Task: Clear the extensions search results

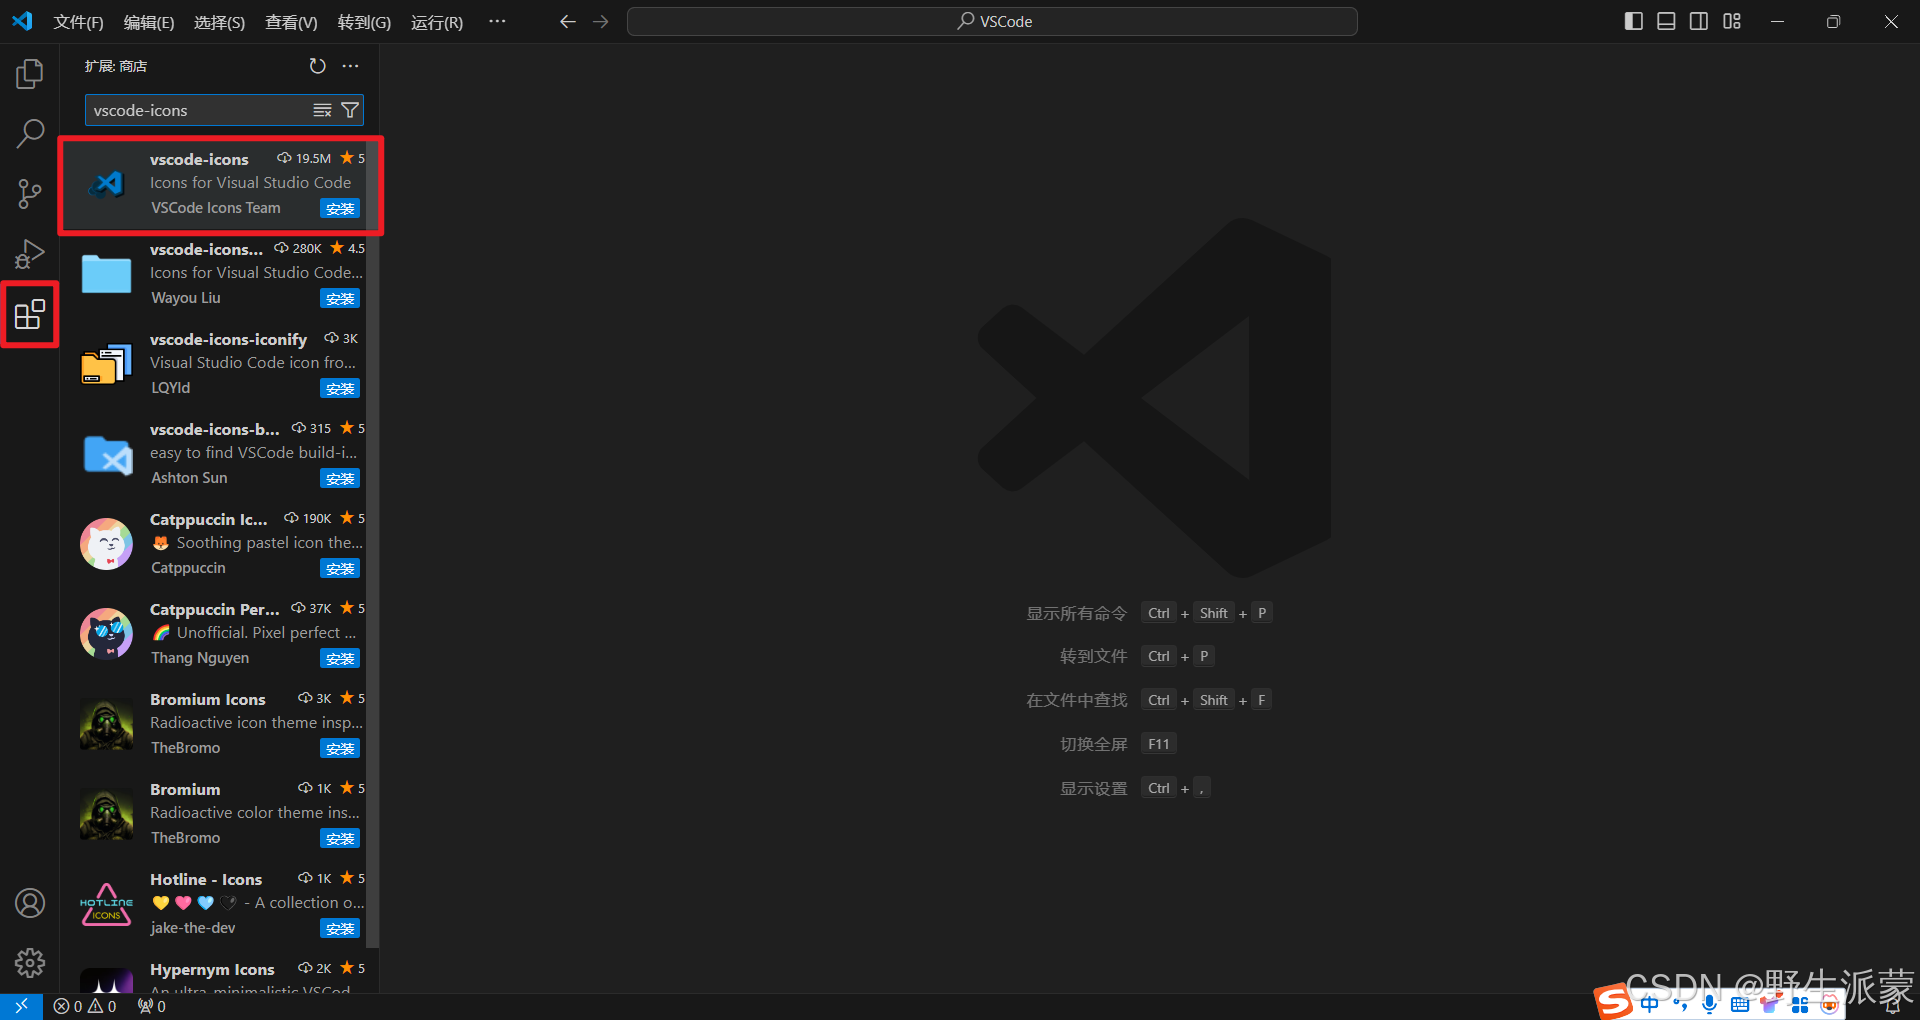Action: coord(322,110)
